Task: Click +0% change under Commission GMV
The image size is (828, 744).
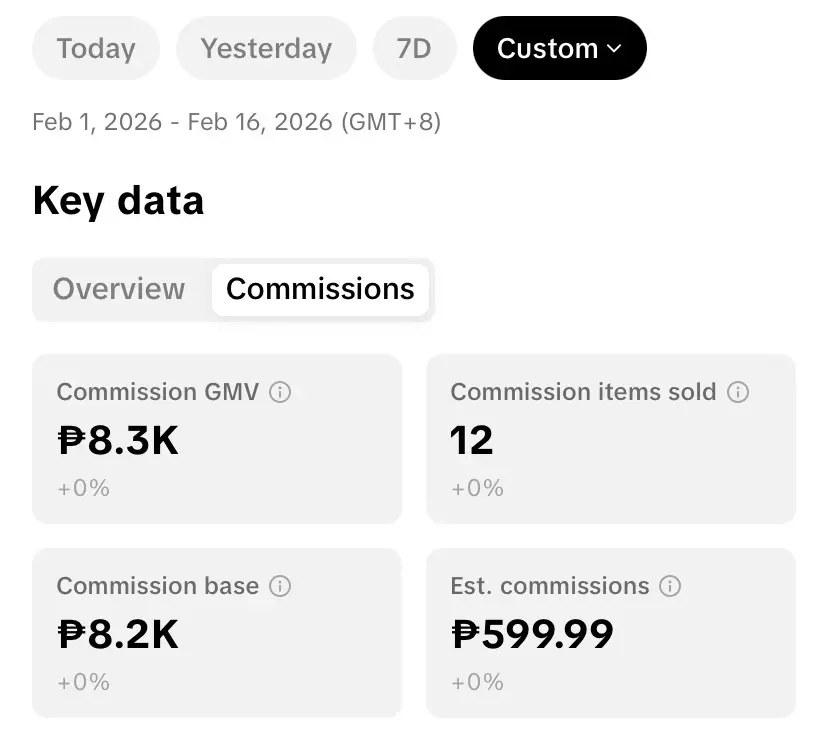Action: click(x=83, y=488)
